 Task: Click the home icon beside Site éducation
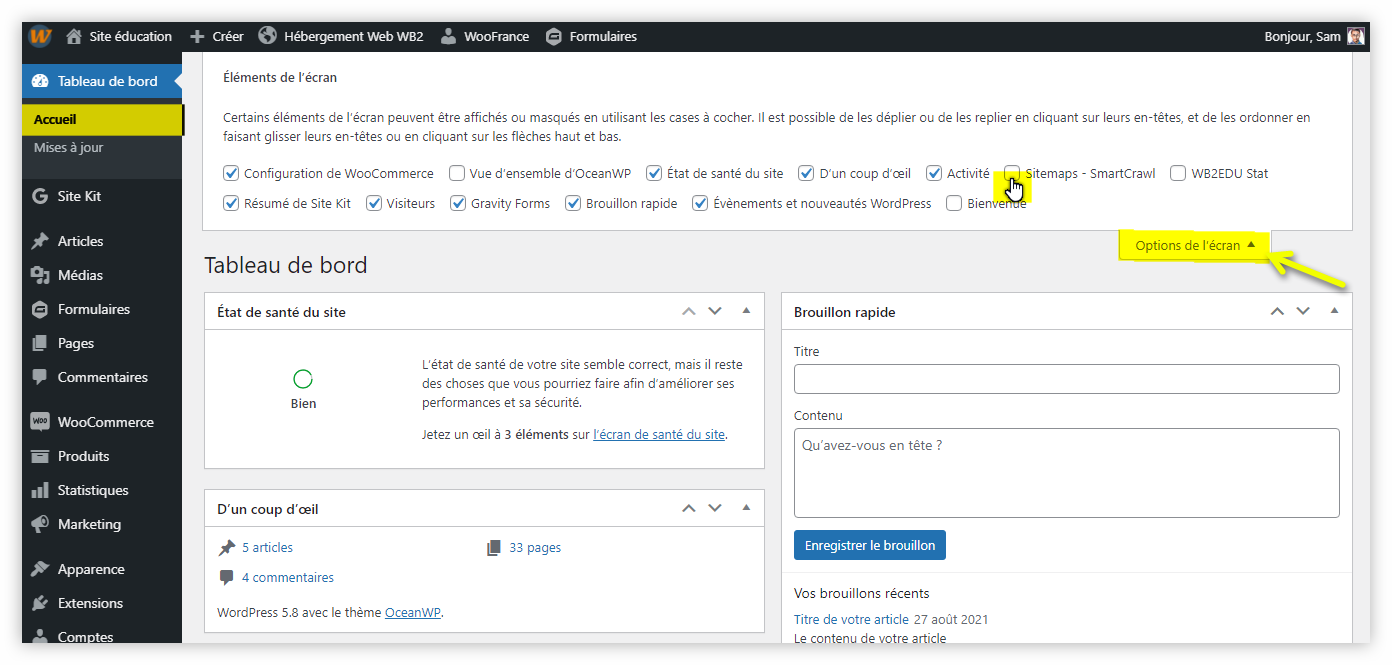pyautogui.click(x=74, y=36)
